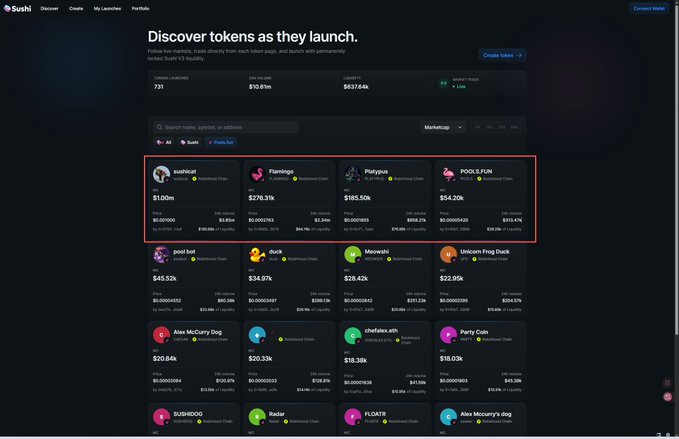Image resolution: width=679 pixels, height=439 pixels.
Task: Click the $34.97k market cap on duck
Action: [x=260, y=278]
